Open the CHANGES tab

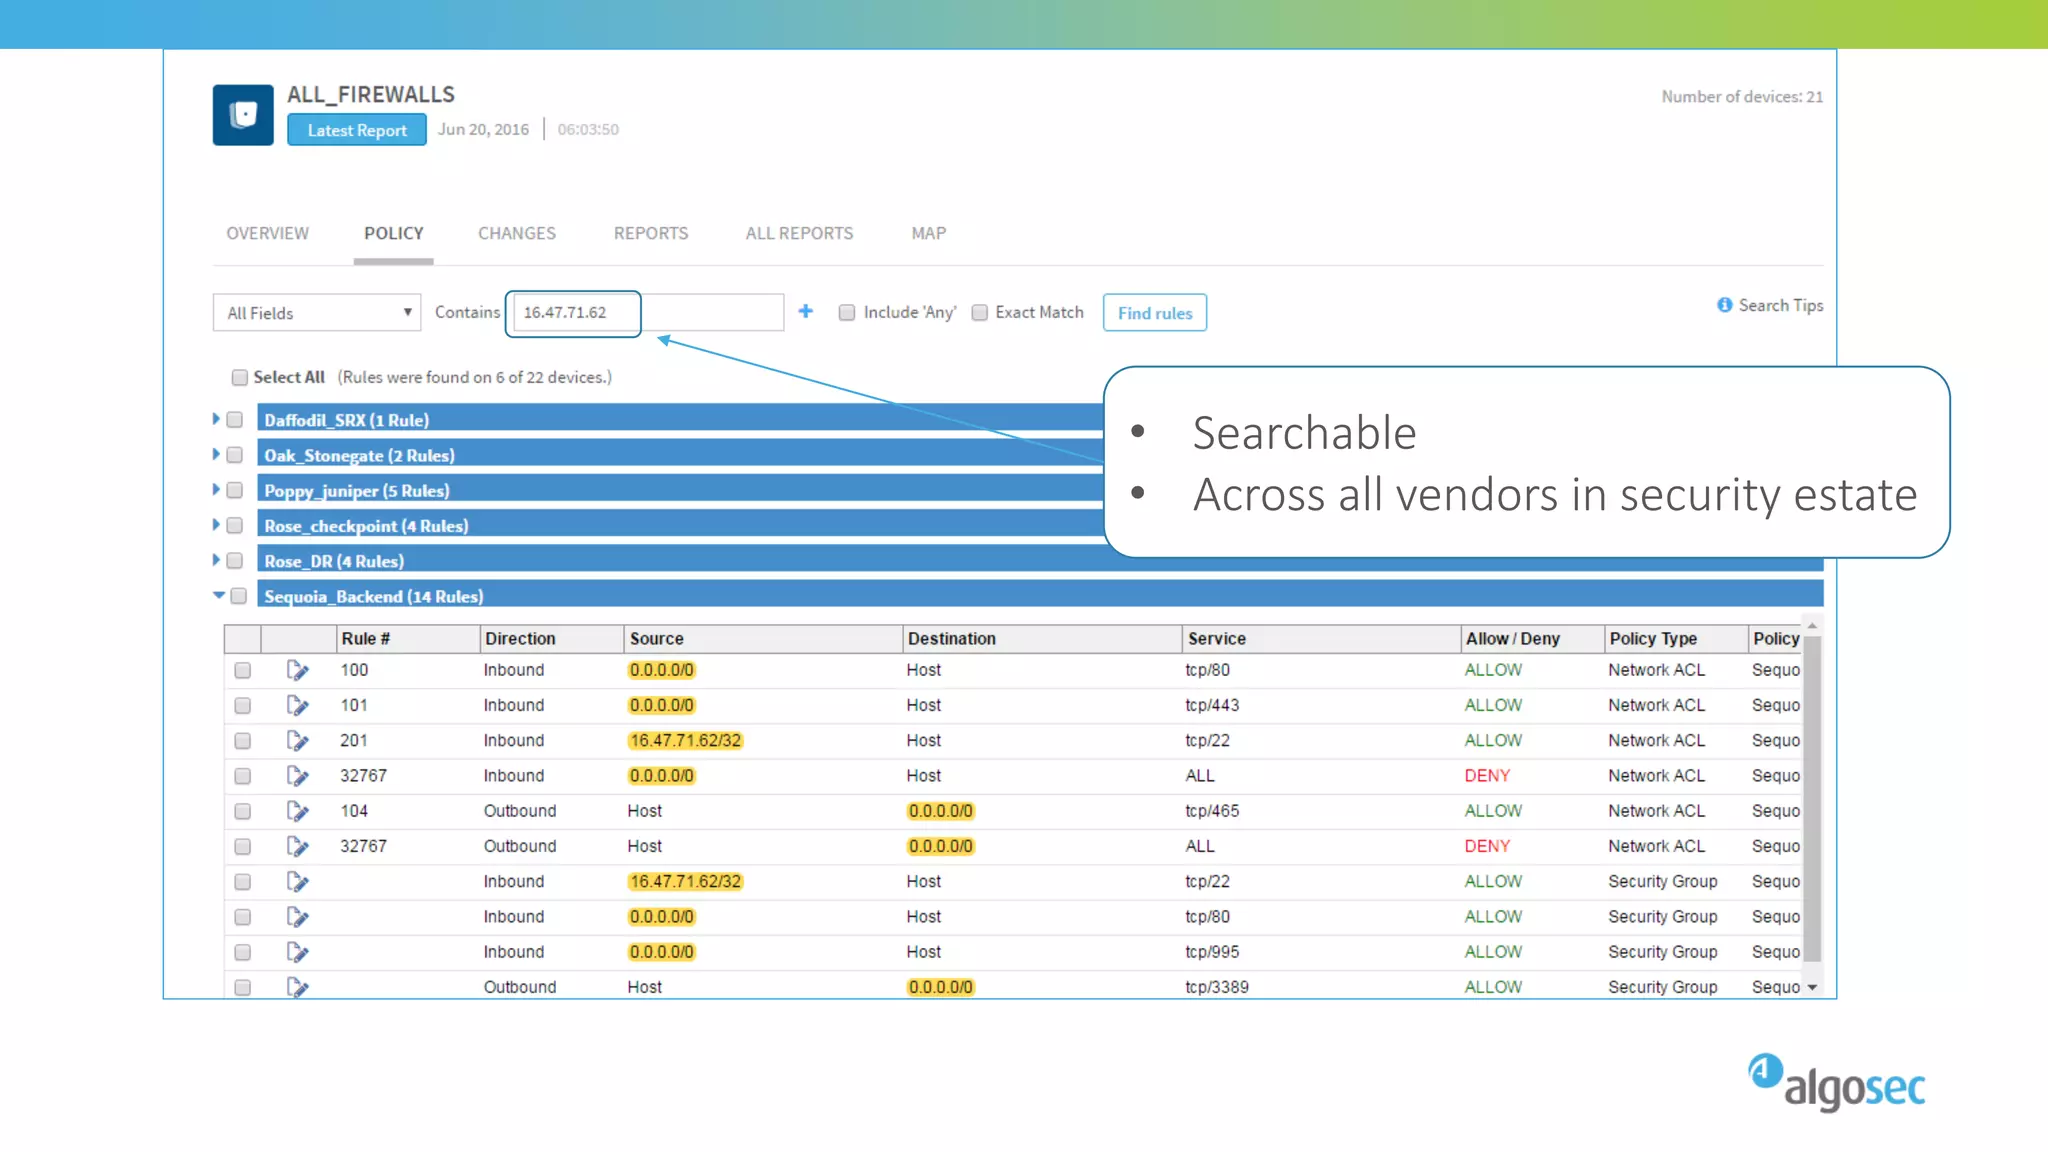tap(517, 233)
